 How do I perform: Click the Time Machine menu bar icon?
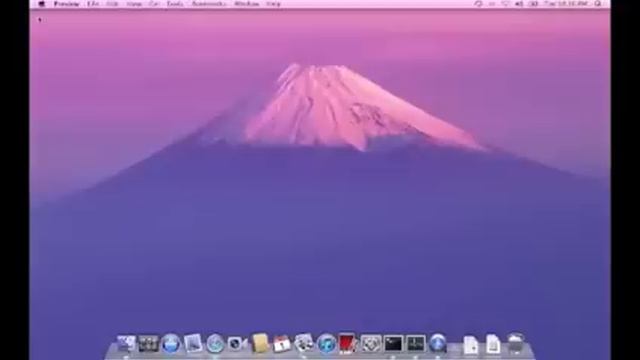point(478,4)
